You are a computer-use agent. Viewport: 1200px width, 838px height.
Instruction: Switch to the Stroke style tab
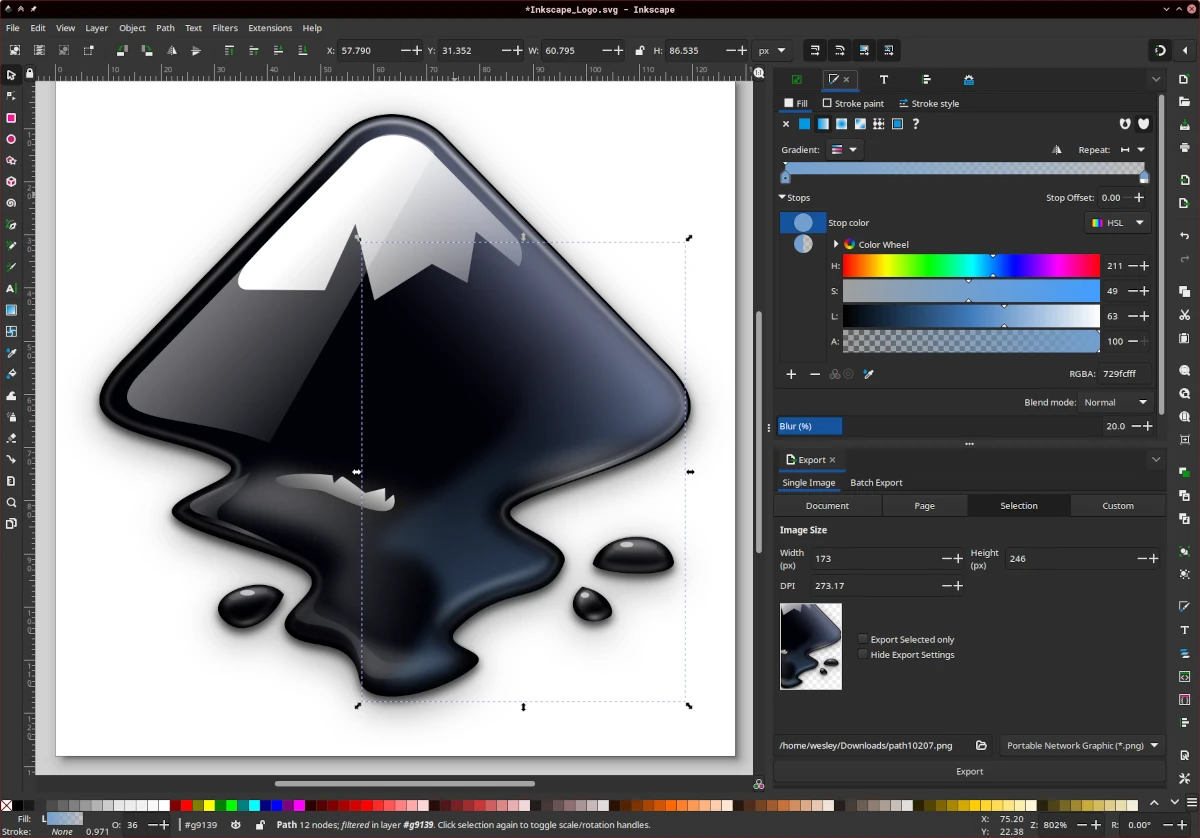[x=929, y=103]
